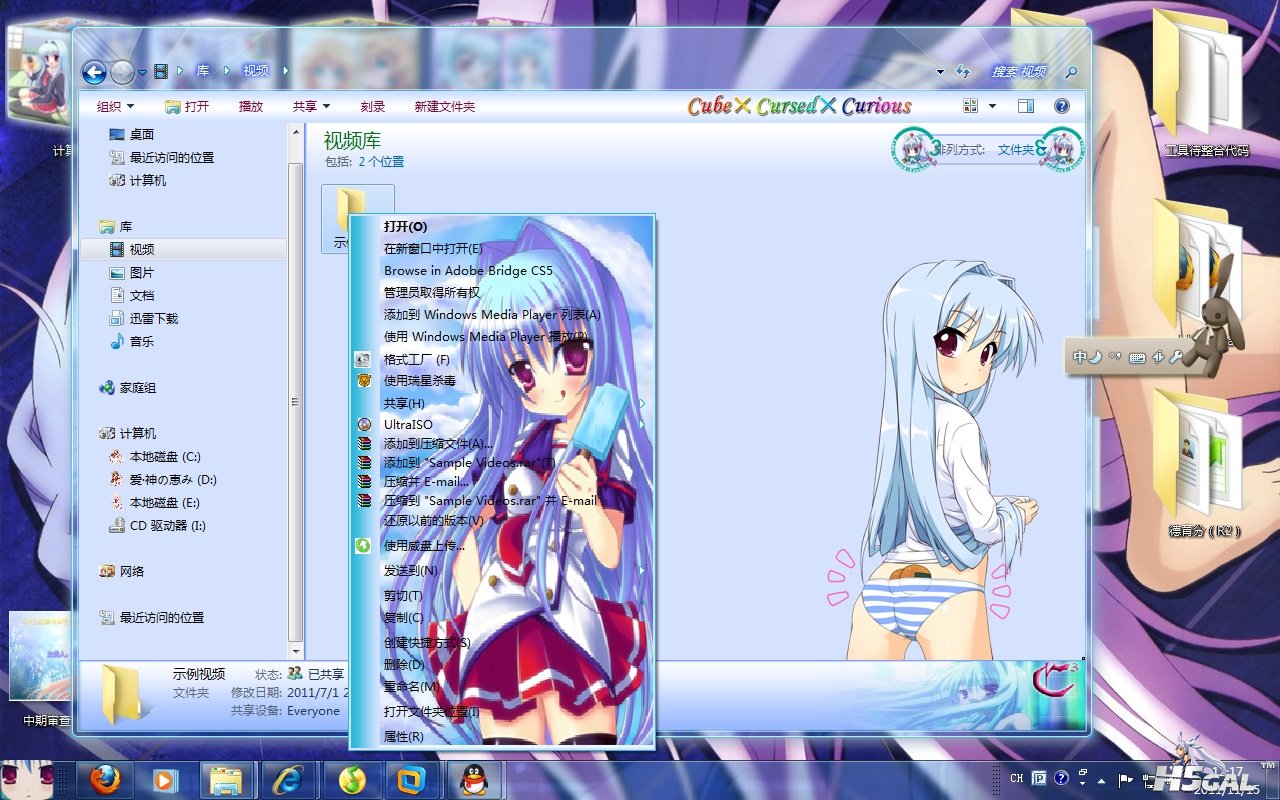Select 重命名(M) in the context menu
Image resolution: width=1280 pixels, height=800 pixels.
(411, 687)
